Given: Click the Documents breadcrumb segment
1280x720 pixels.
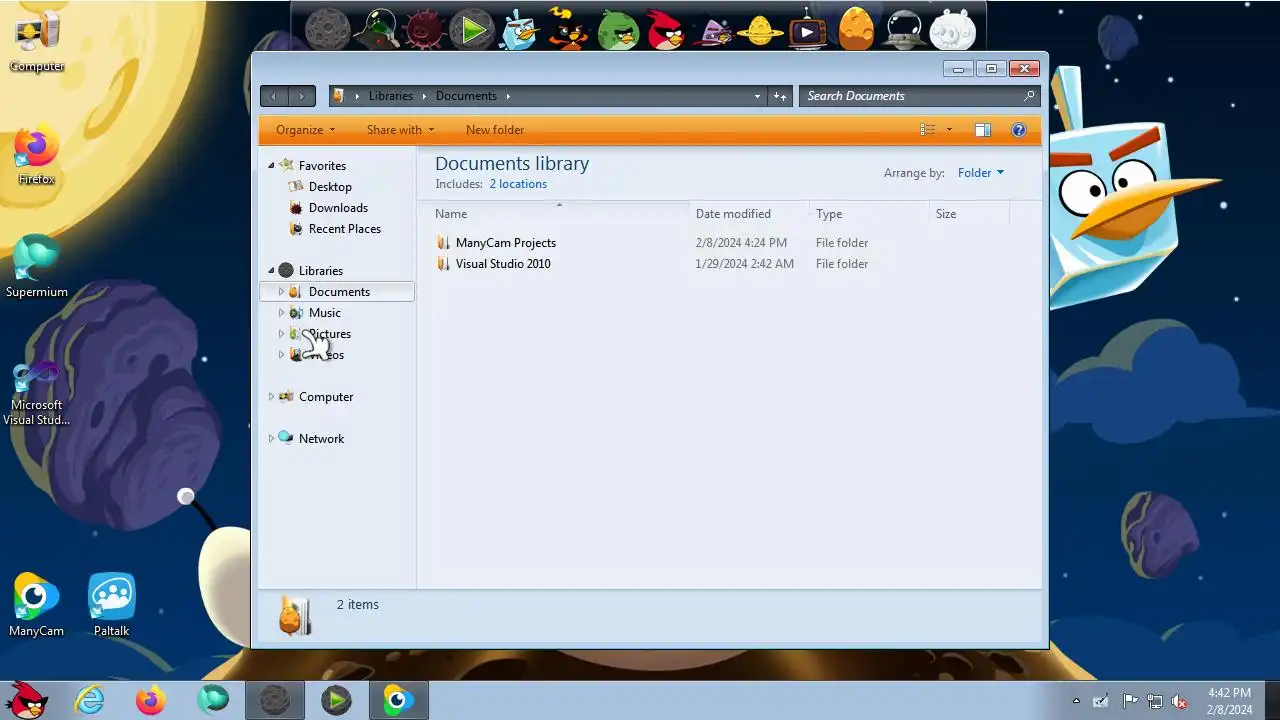Looking at the screenshot, I should point(466,96).
